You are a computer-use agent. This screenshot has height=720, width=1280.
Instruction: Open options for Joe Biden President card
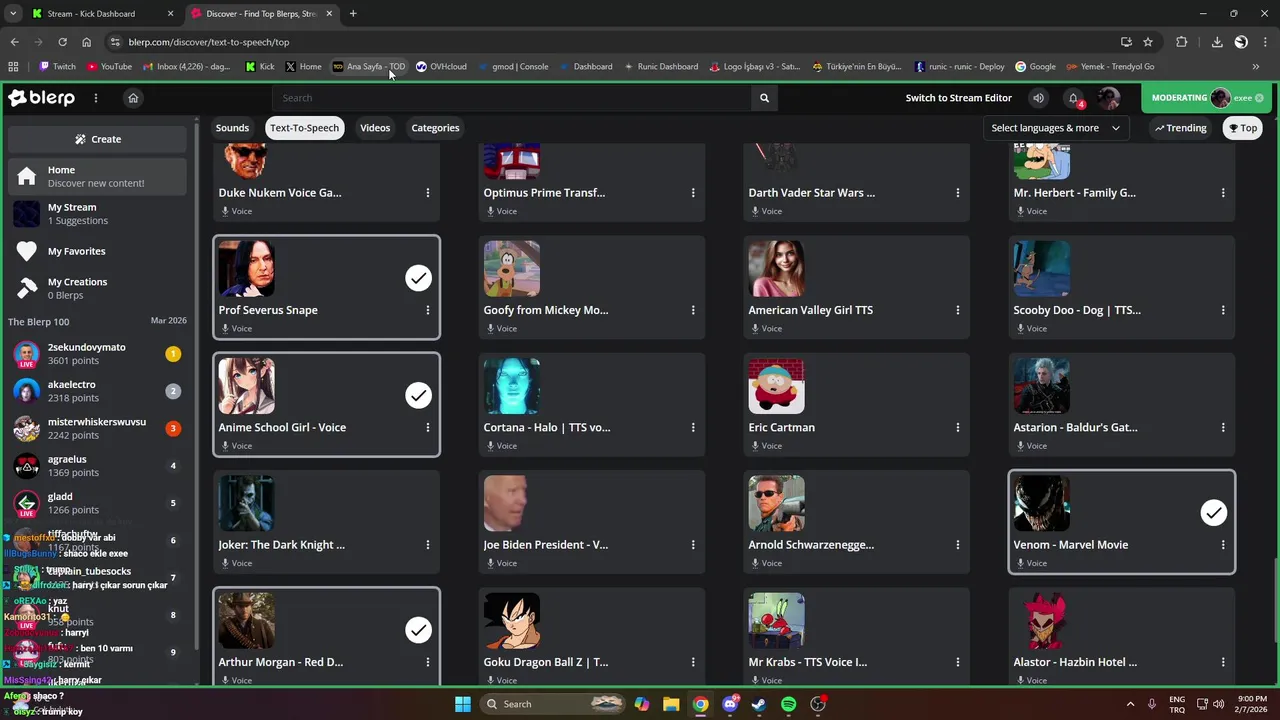coord(693,545)
